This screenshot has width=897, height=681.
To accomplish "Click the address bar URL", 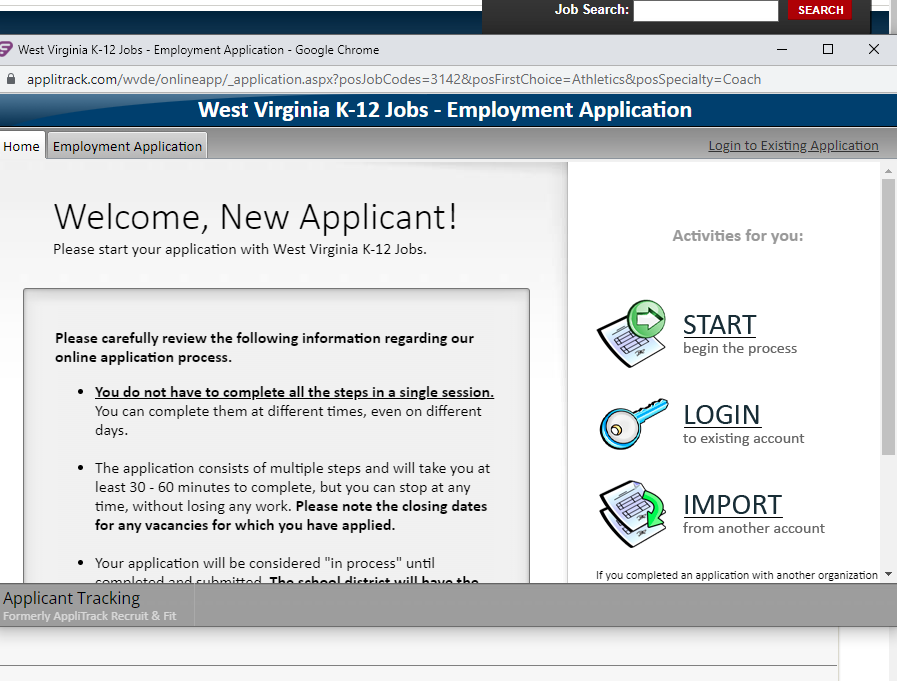I will coord(394,79).
